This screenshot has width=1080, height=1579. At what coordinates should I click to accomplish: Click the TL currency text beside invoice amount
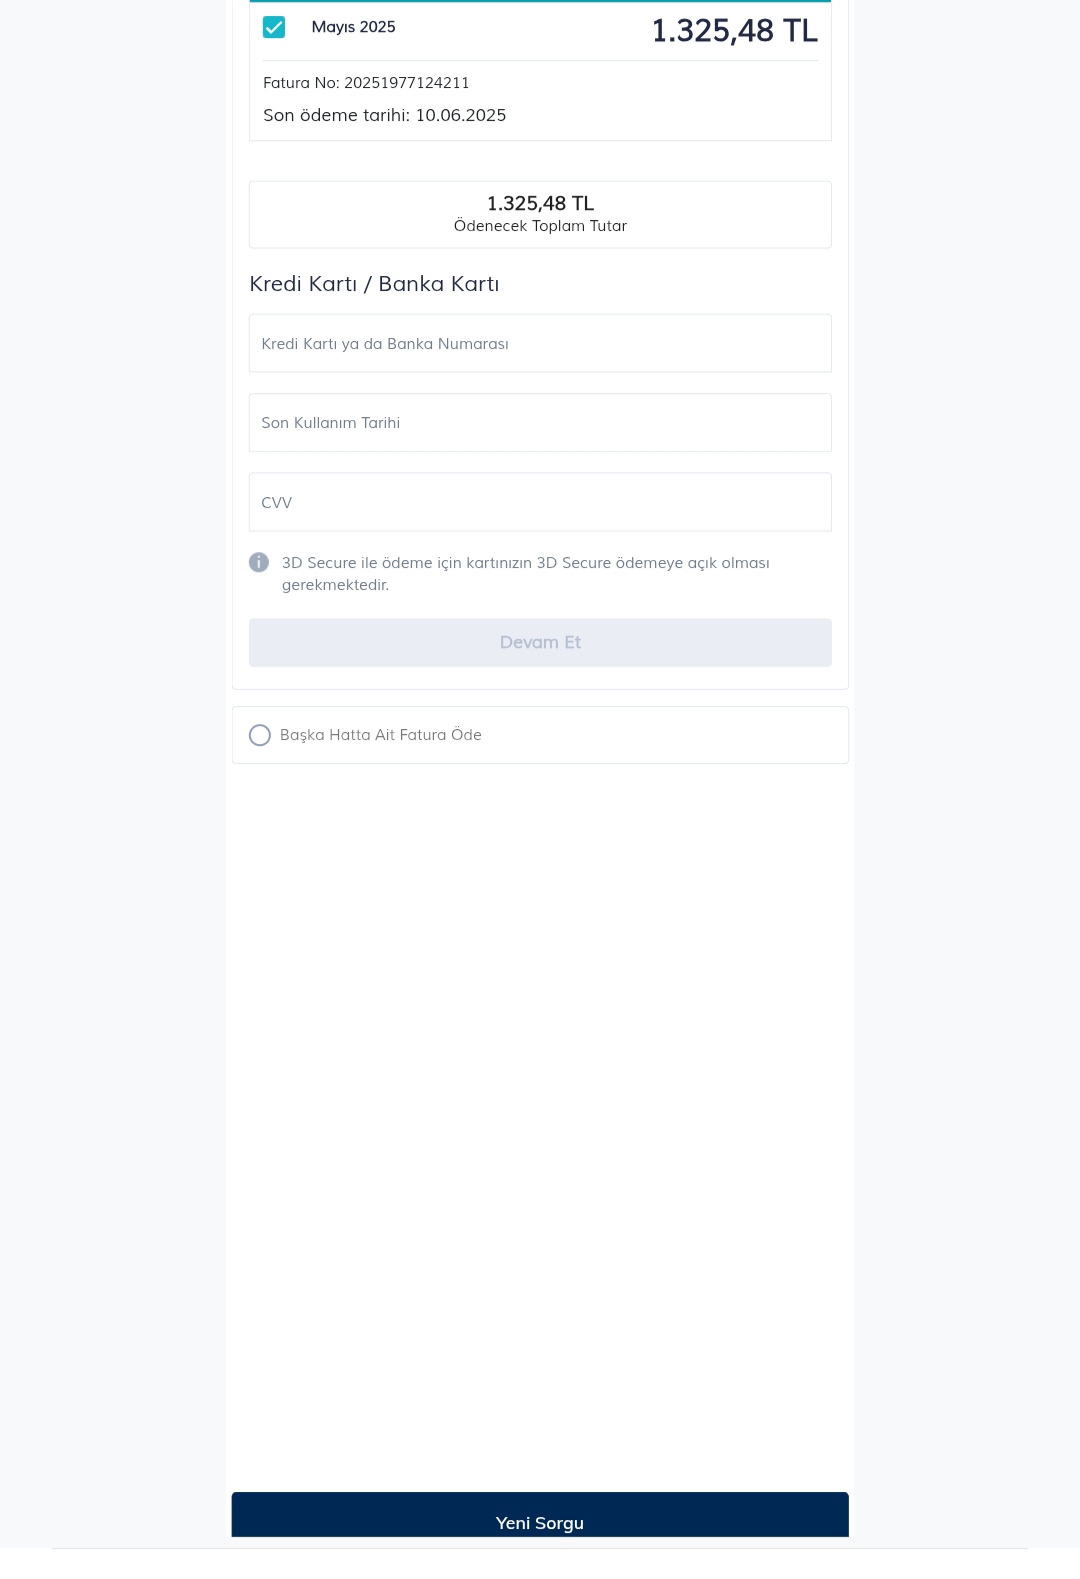[800, 31]
